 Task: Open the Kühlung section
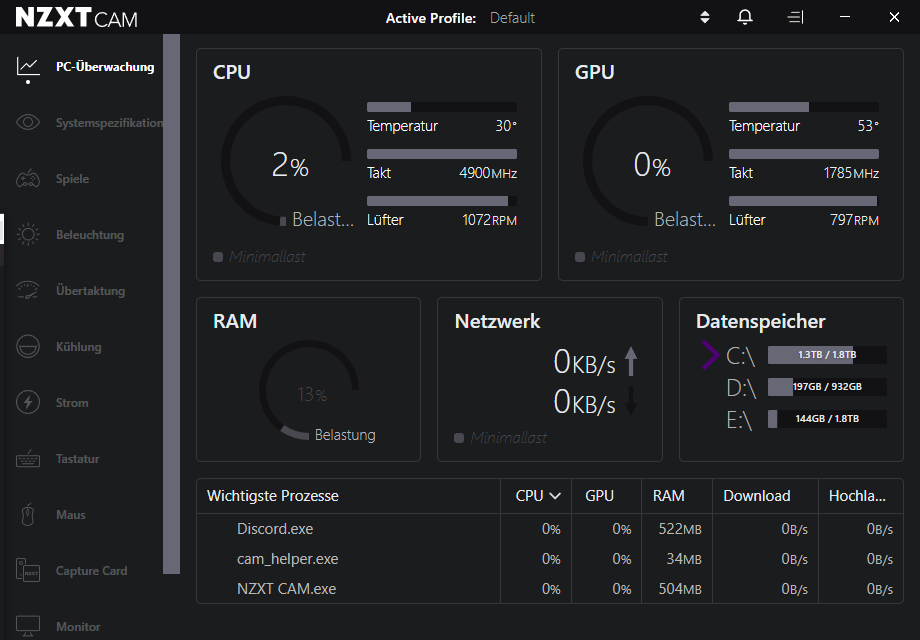79,347
